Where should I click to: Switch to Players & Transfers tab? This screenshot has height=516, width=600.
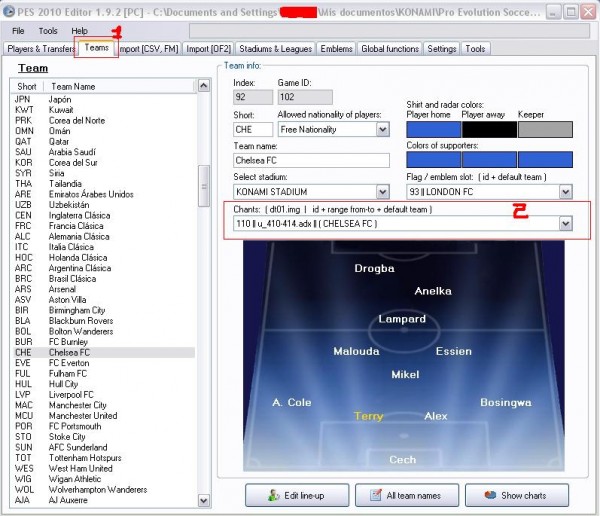tap(41, 49)
